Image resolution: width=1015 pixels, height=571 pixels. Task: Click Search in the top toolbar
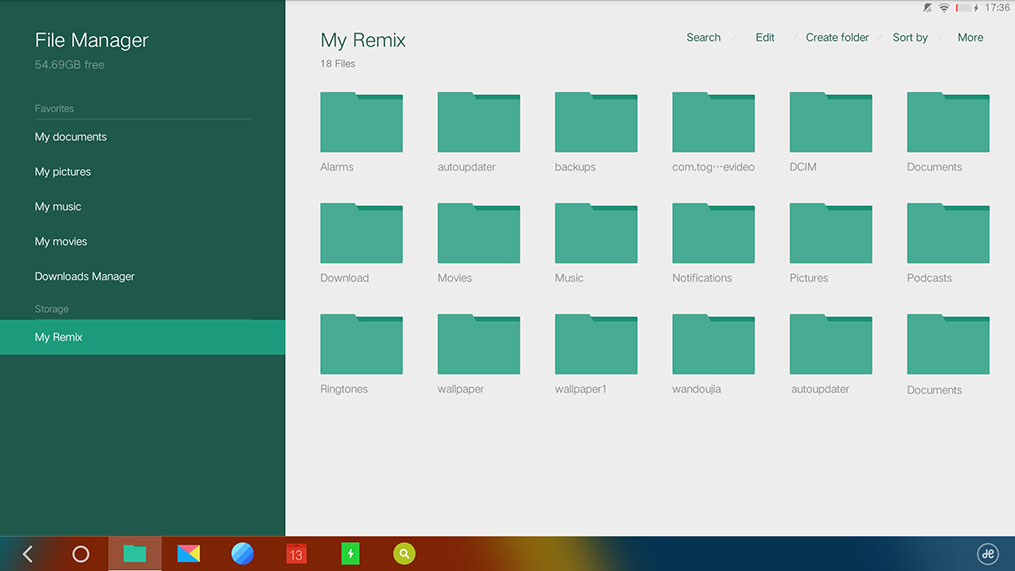[703, 38]
